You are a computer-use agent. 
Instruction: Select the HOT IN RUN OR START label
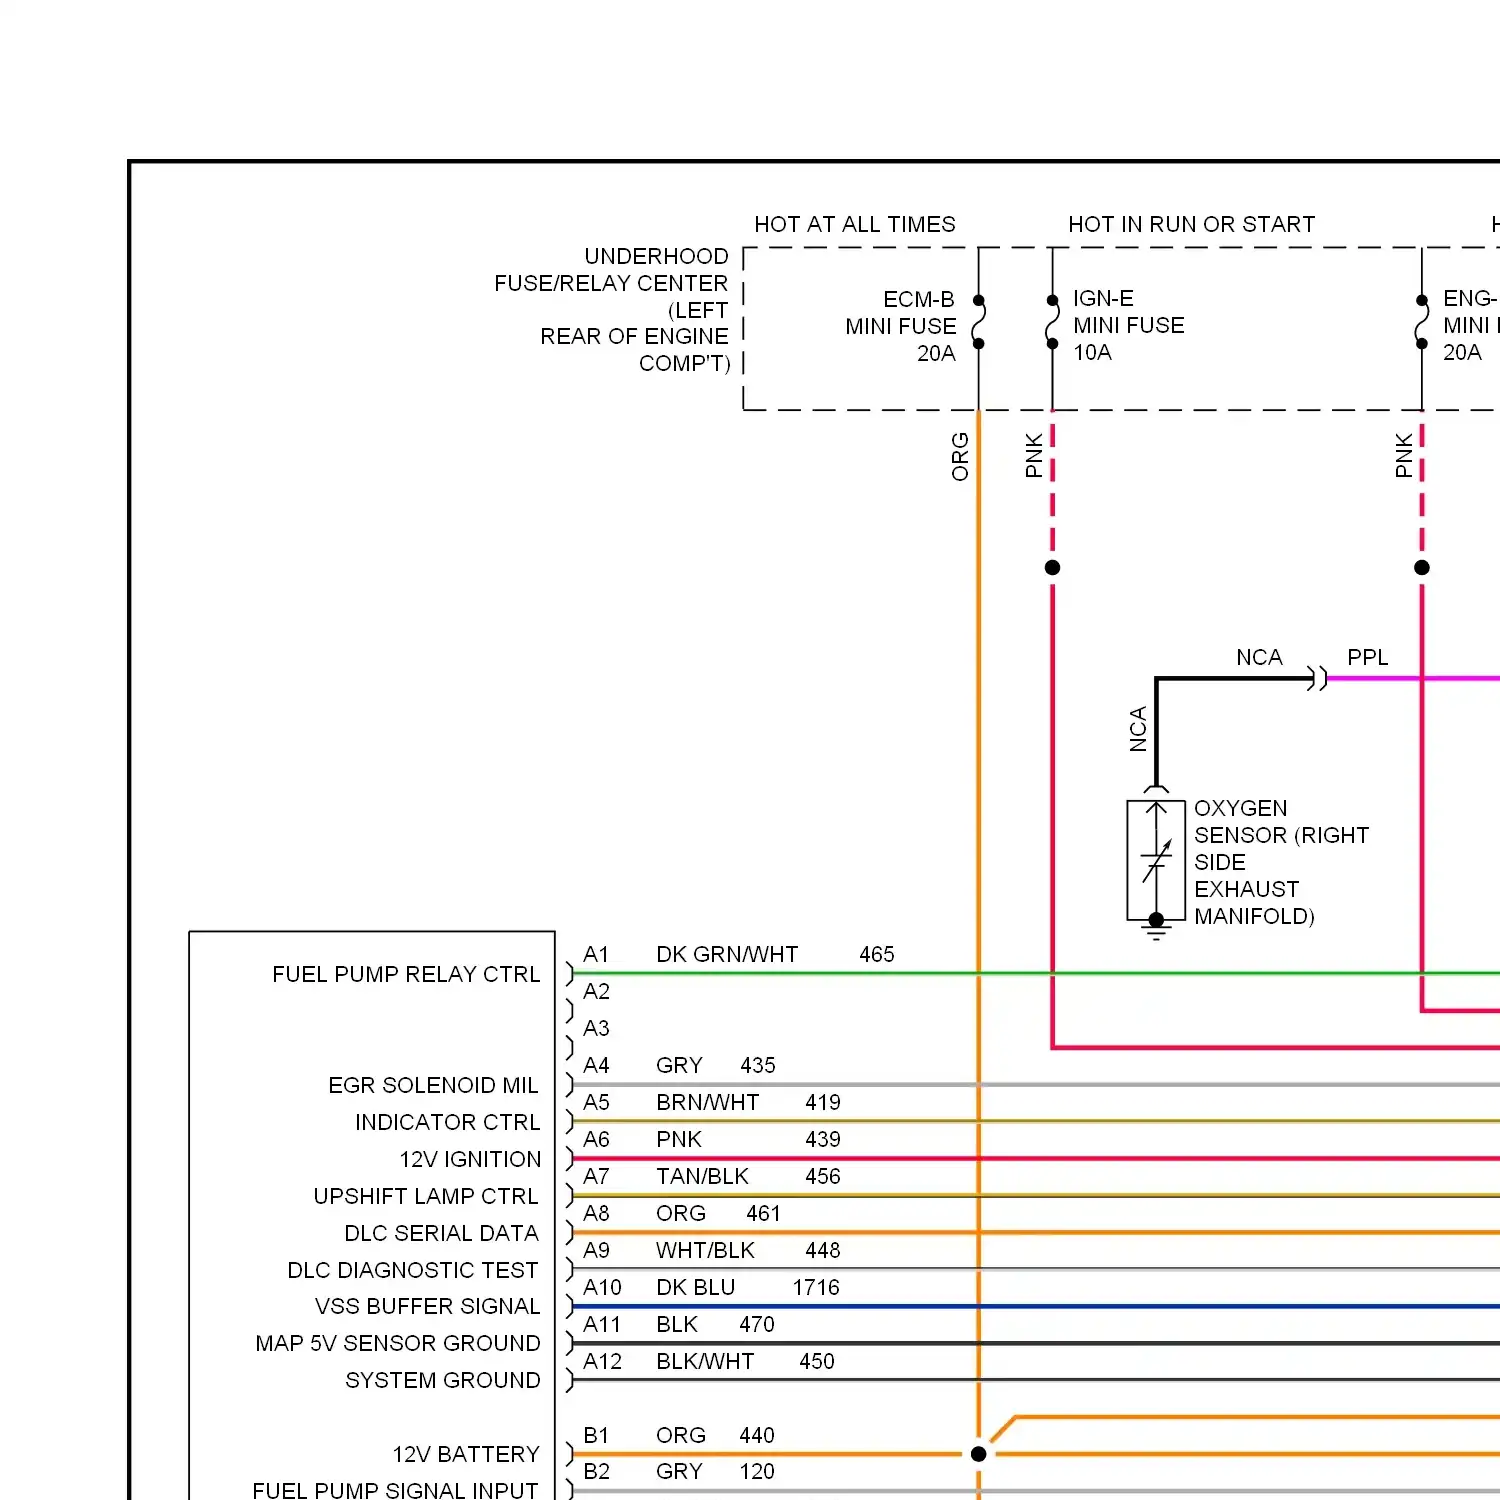click(1191, 224)
